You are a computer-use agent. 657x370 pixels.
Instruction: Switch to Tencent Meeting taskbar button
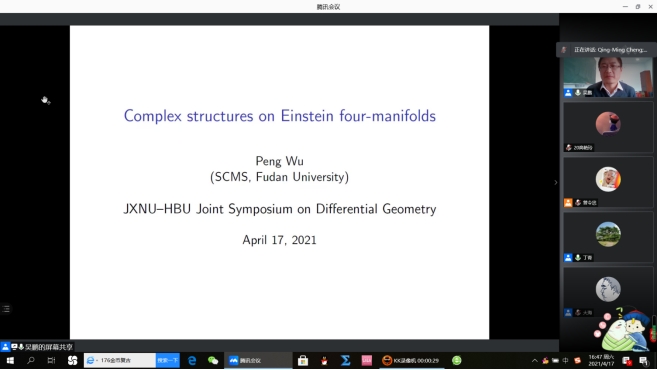point(258,360)
